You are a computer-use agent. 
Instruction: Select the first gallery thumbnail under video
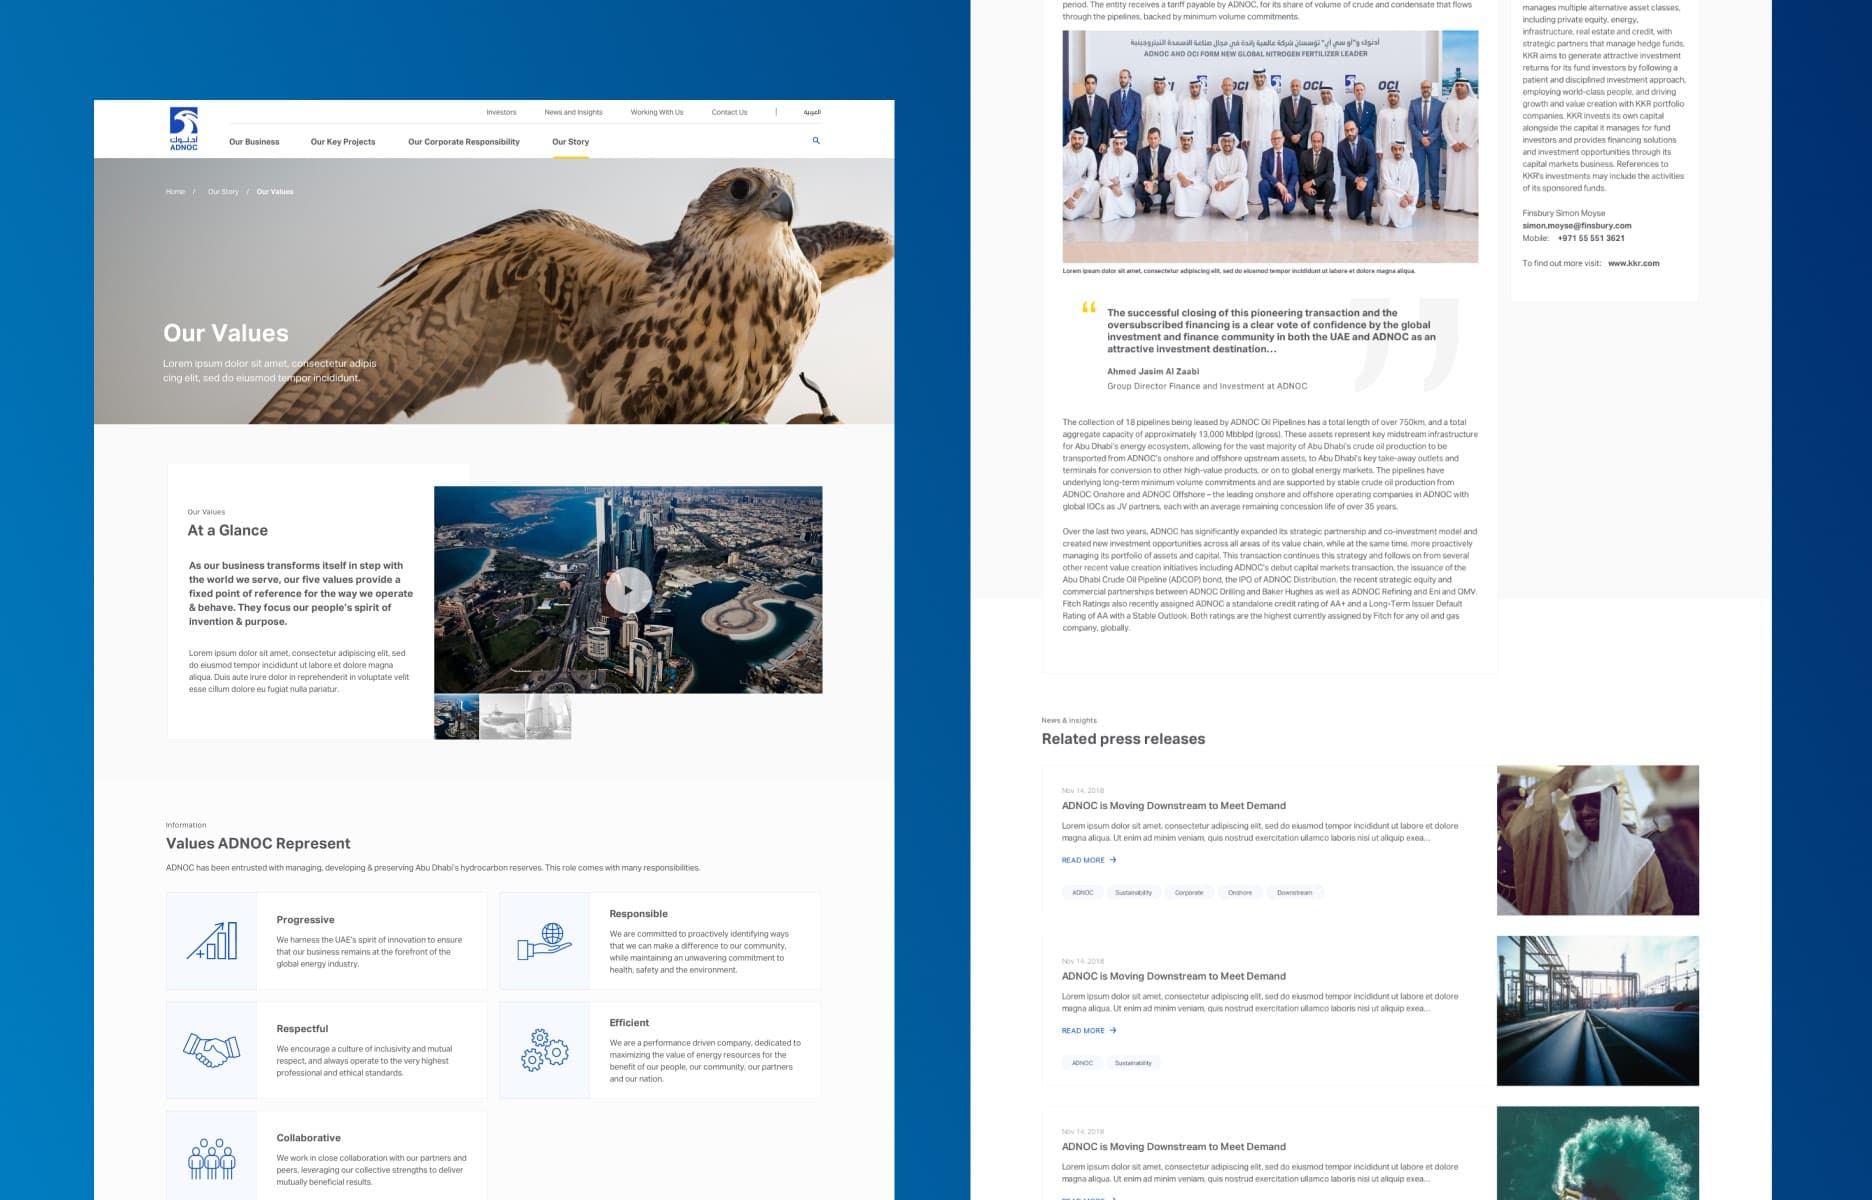pos(456,717)
